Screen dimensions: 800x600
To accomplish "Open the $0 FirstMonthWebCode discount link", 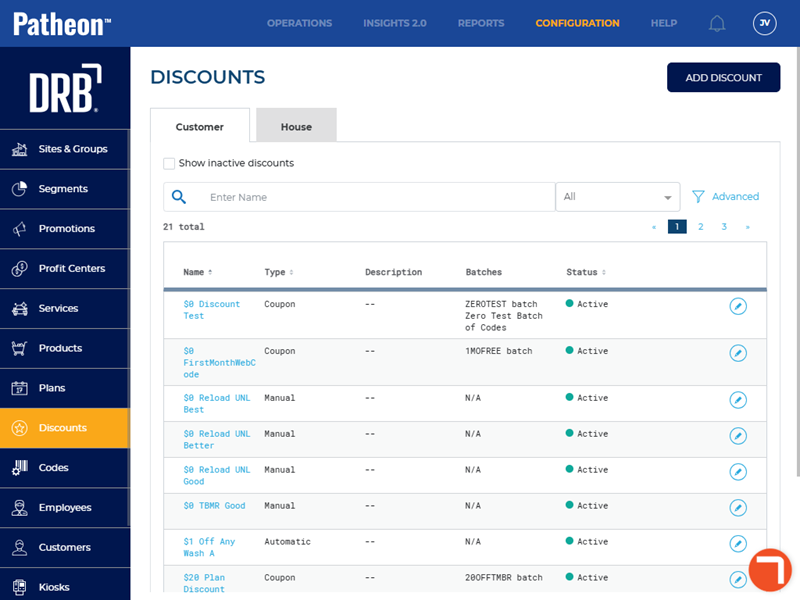I will (x=219, y=363).
